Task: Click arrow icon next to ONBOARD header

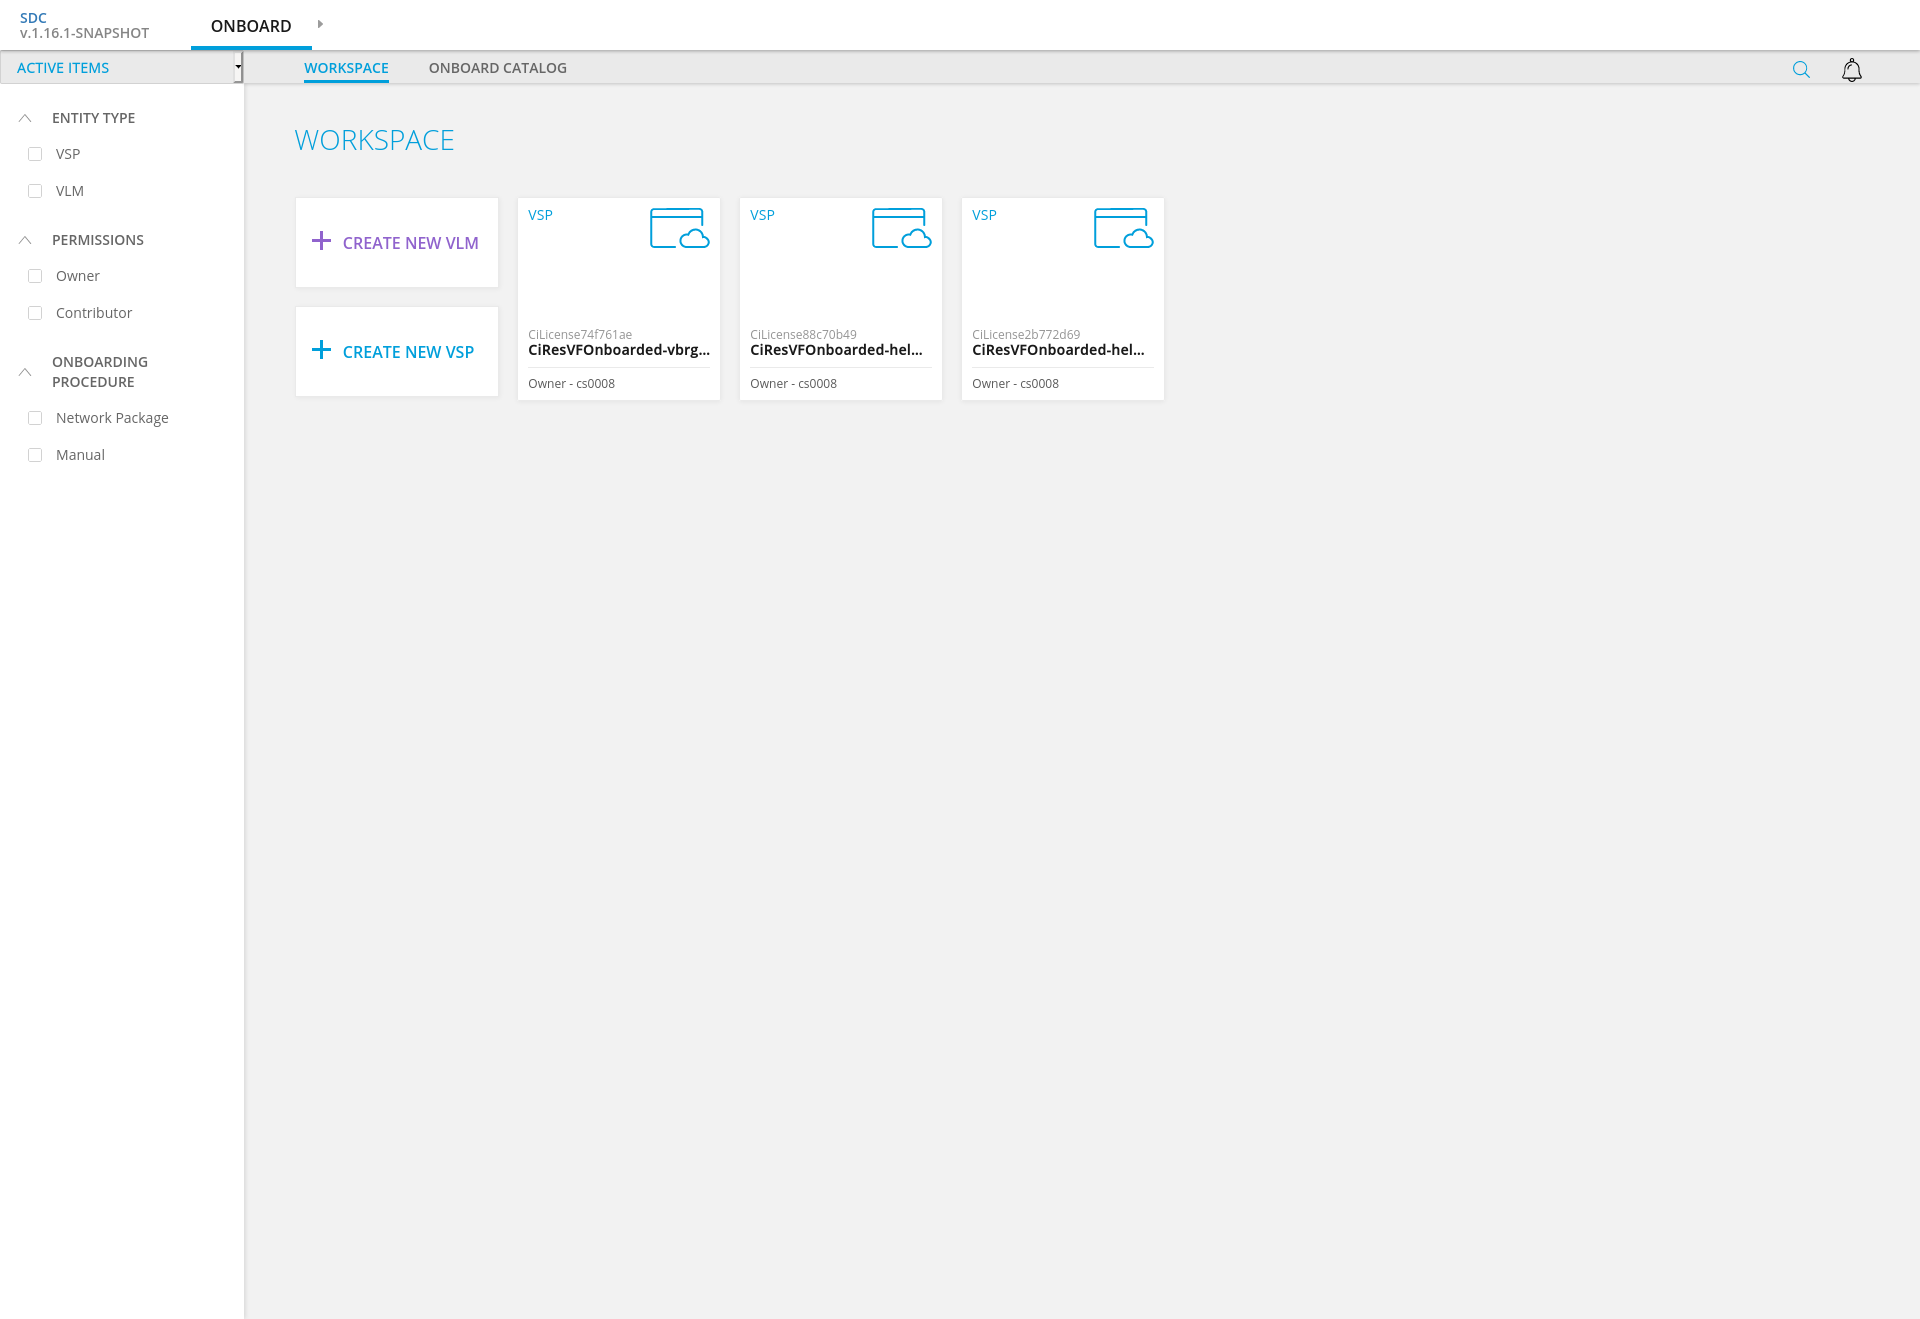Action: tap(320, 24)
